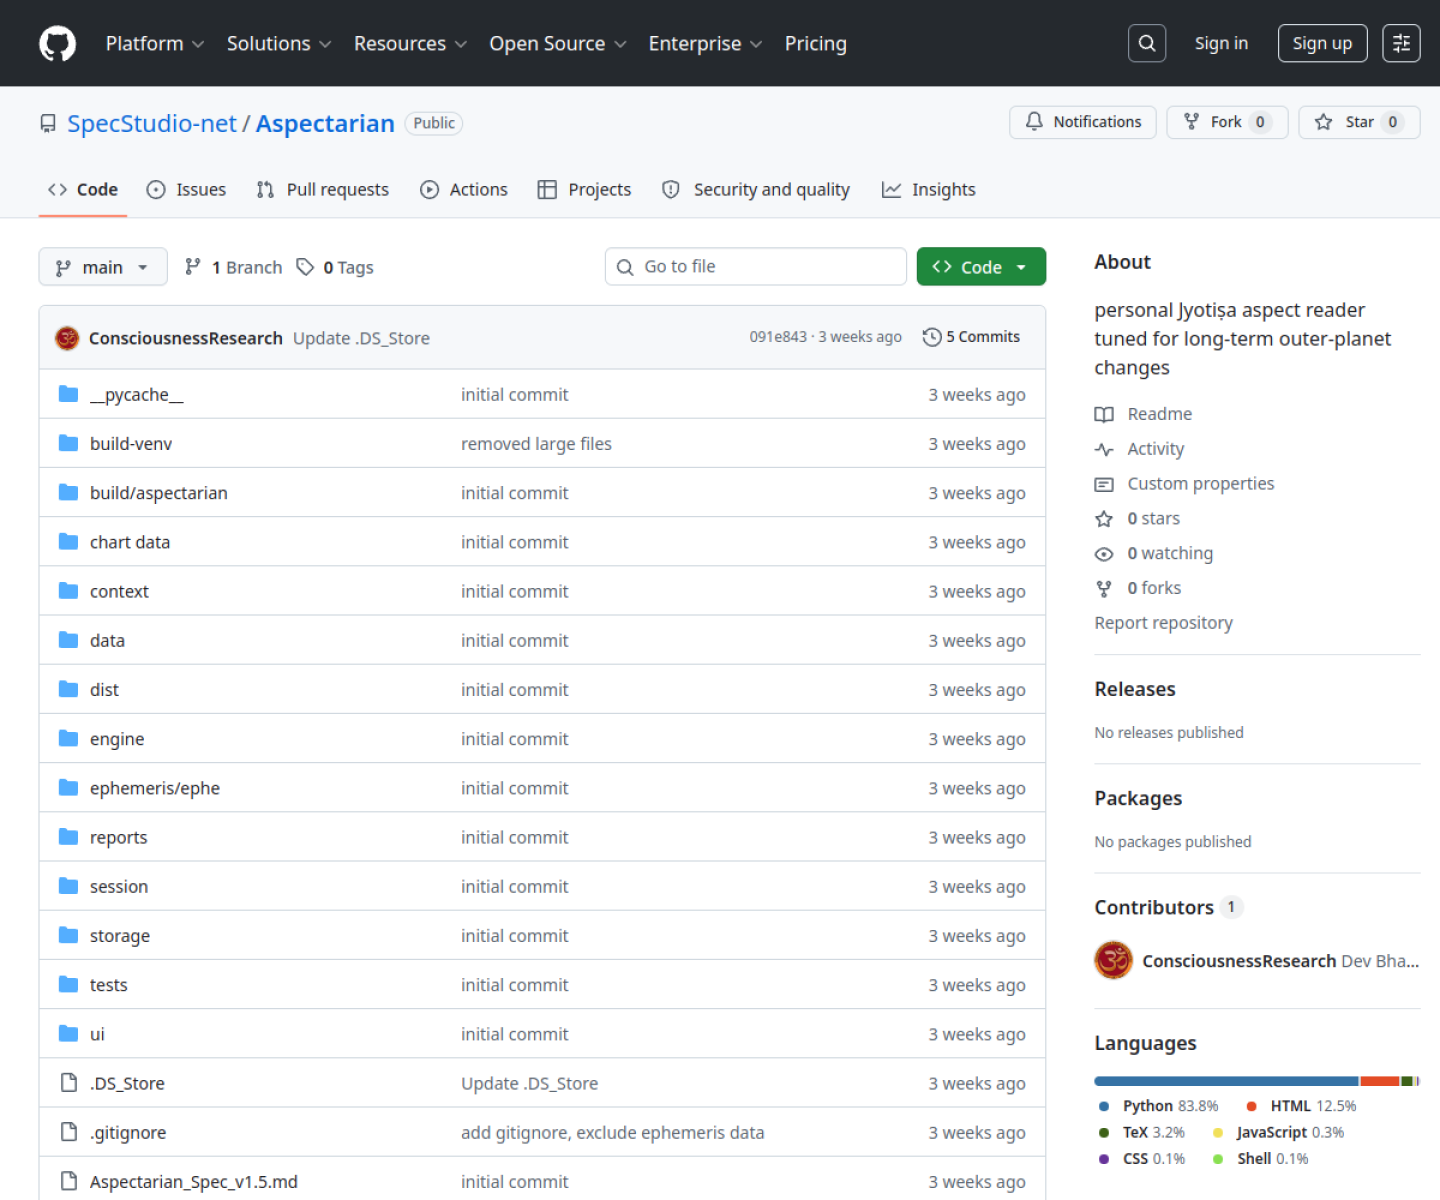Viewport: 1440px width, 1200px height.
Task: Open 'add gitignore, exclude ephemeris data' commit
Action: click(x=612, y=1132)
